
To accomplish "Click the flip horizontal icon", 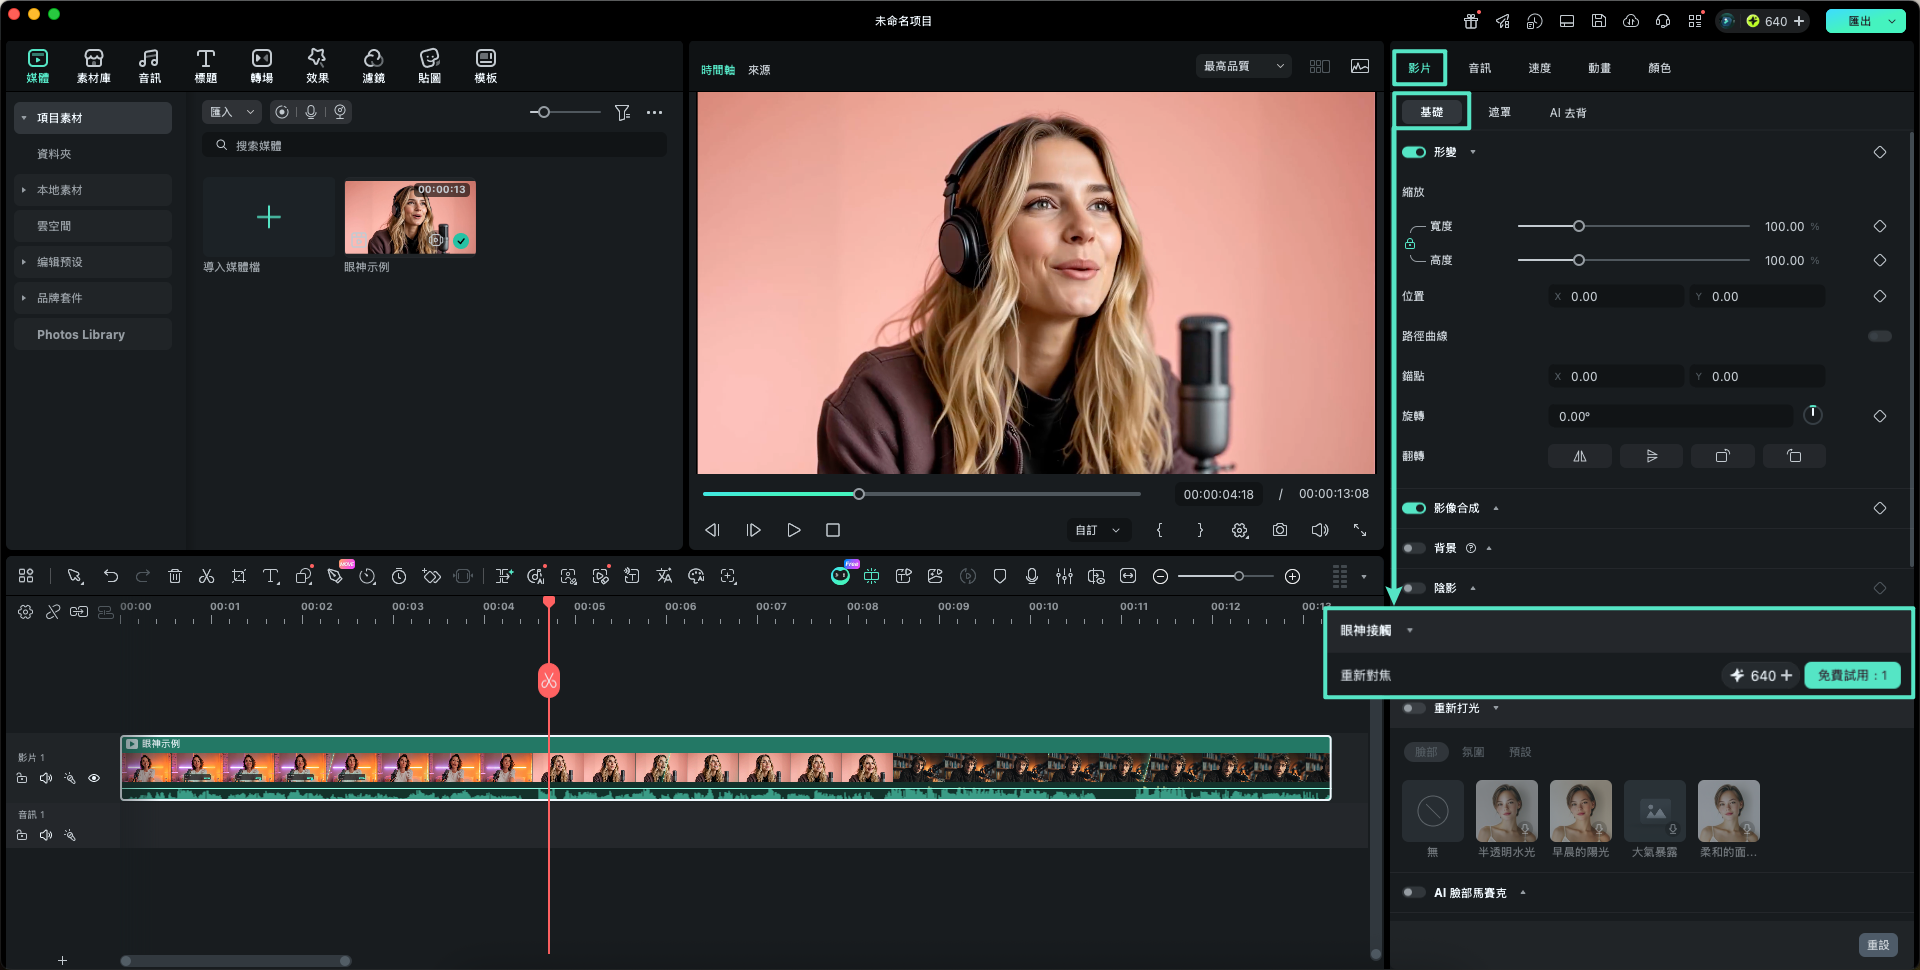I will coord(1580,456).
